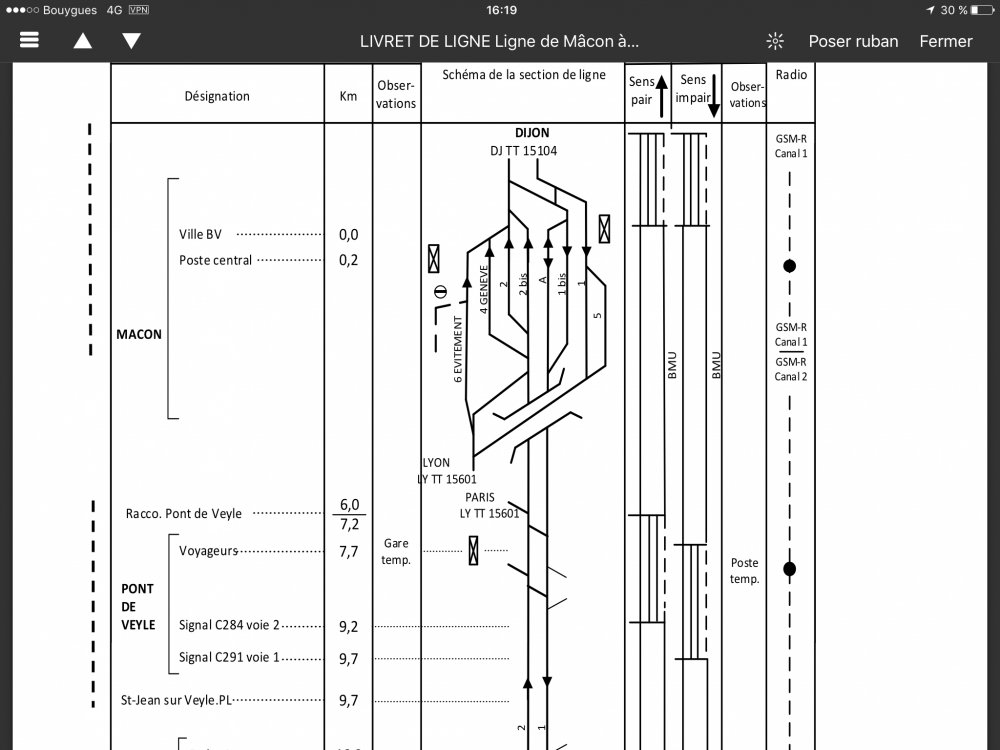The image size is (1000, 750).
Task: Go to next page with down triangle
Action: [131, 41]
